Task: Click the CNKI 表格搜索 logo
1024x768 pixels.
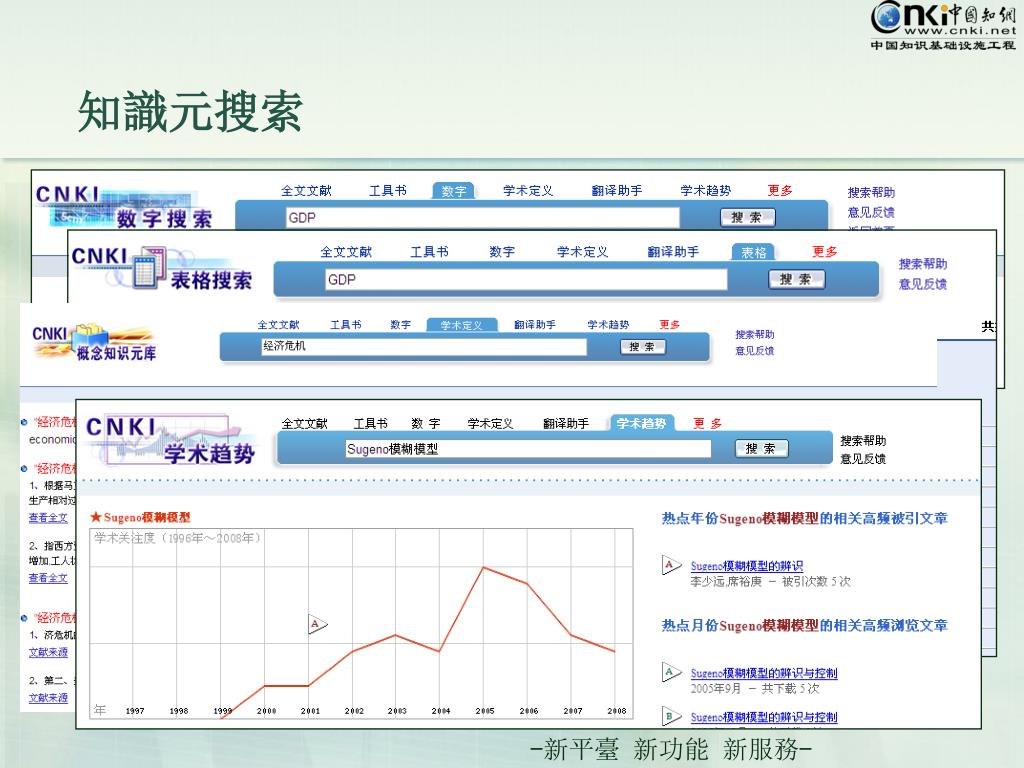Action: click(161, 268)
